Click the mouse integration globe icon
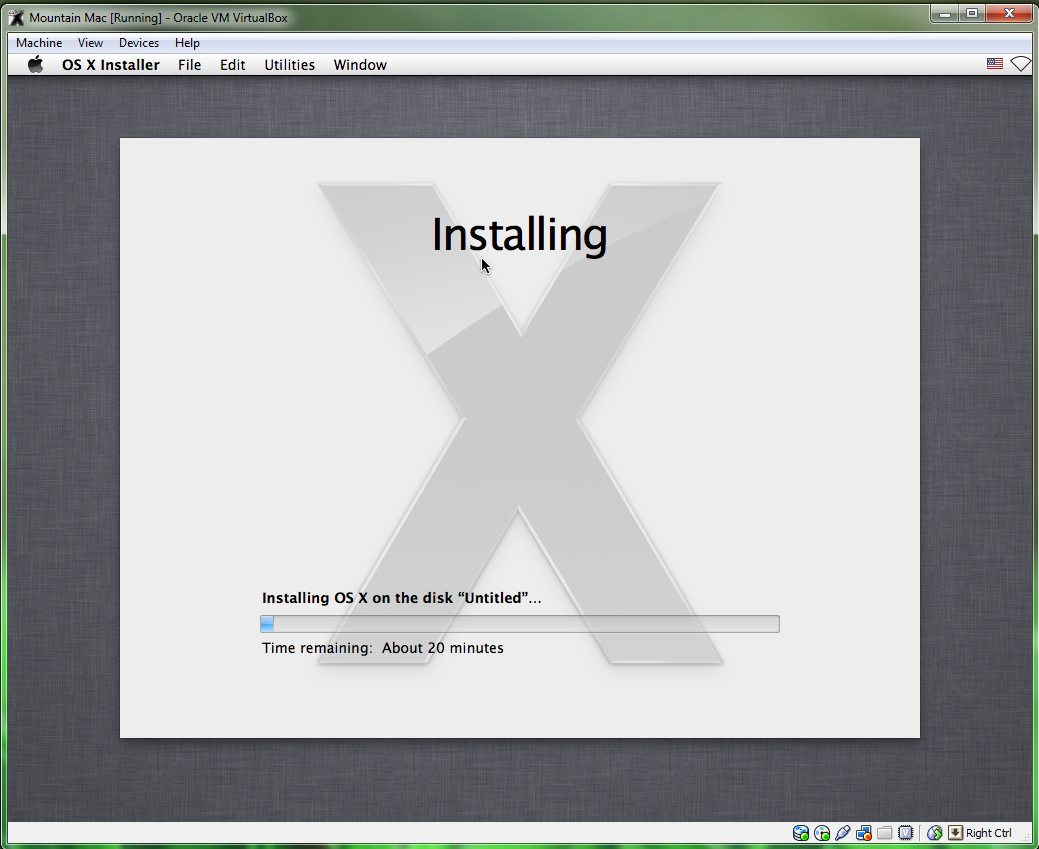 [935, 833]
